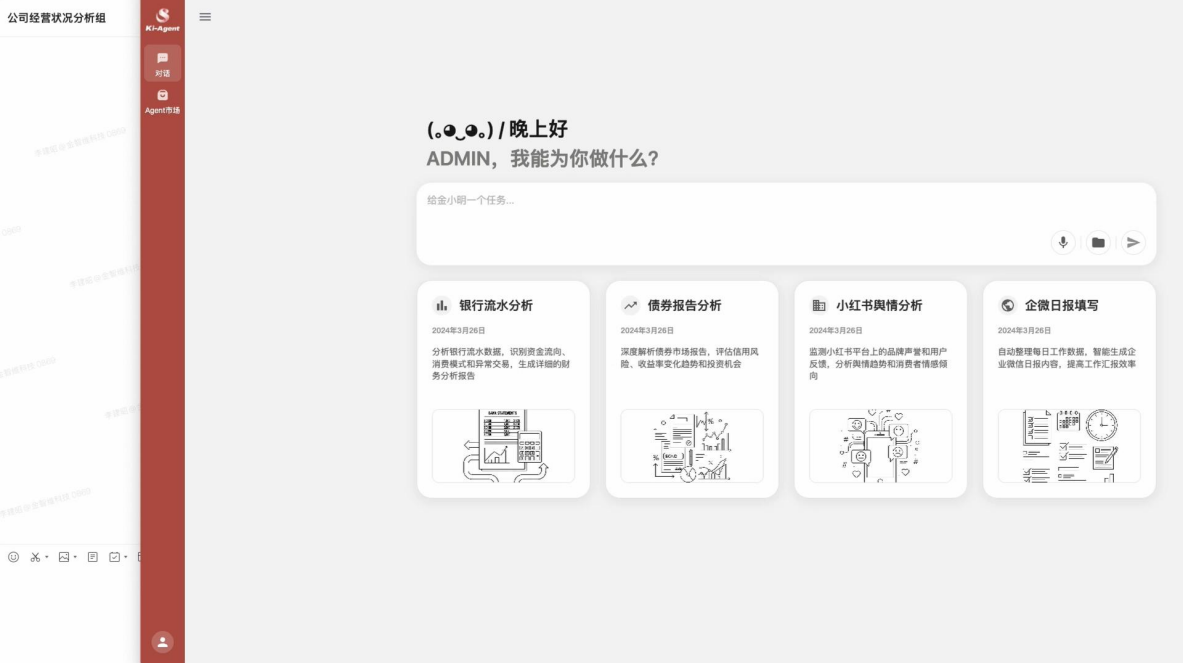Open the 对话 chat section
The height and width of the screenshot is (663, 1183).
click(162, 63)
